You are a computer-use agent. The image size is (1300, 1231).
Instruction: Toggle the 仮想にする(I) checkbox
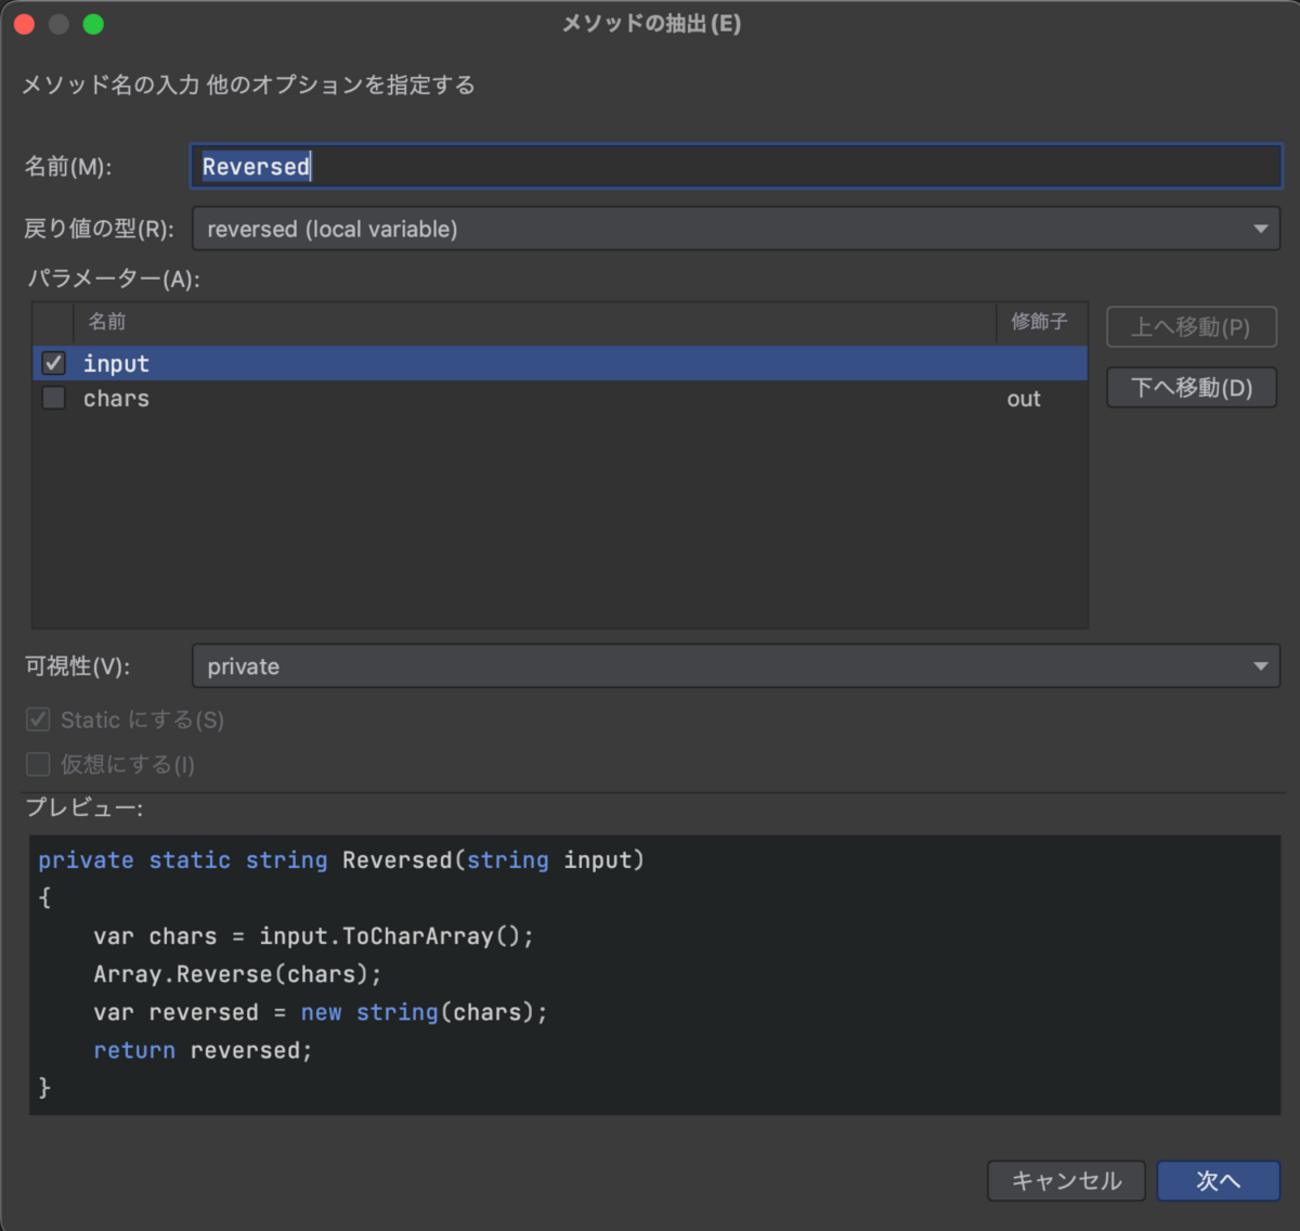pos(38,764)
